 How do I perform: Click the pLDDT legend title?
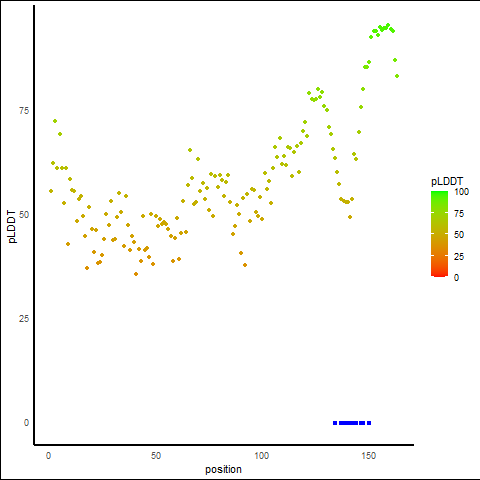[x=447, y=181]
